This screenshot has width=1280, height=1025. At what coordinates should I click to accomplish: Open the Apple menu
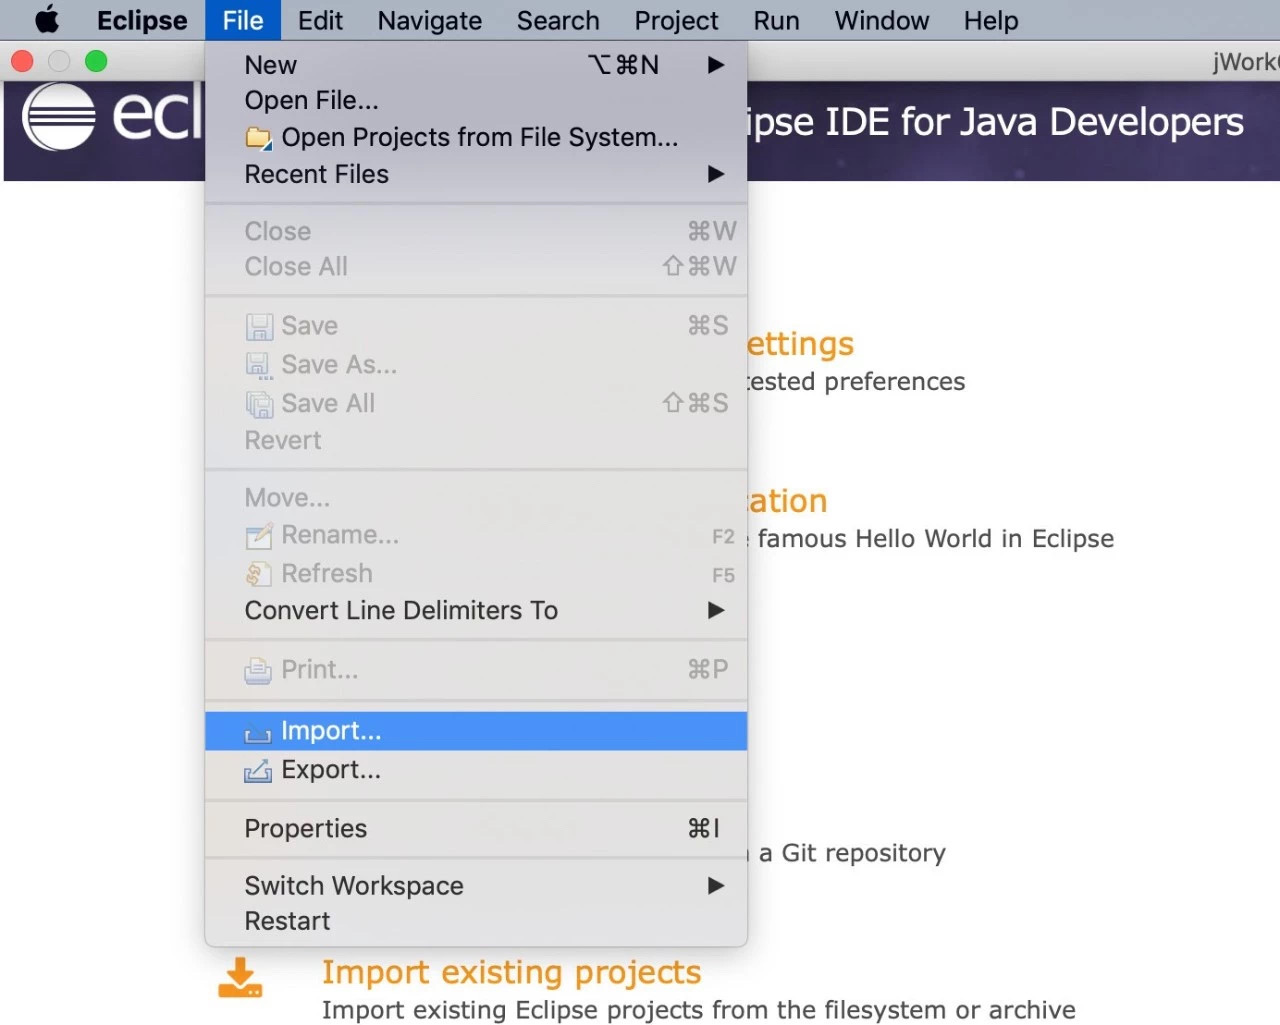coord(47,20)
